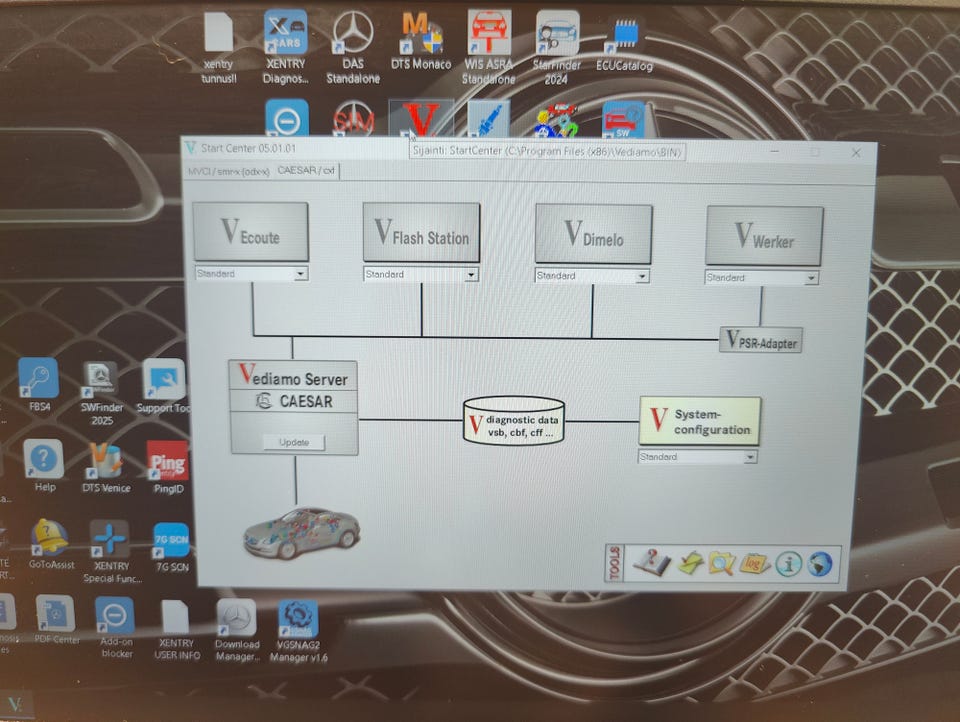Expand the dropdown under Werker
The width and height of the screenshot is (960, 722).
(x=811, y=279)
